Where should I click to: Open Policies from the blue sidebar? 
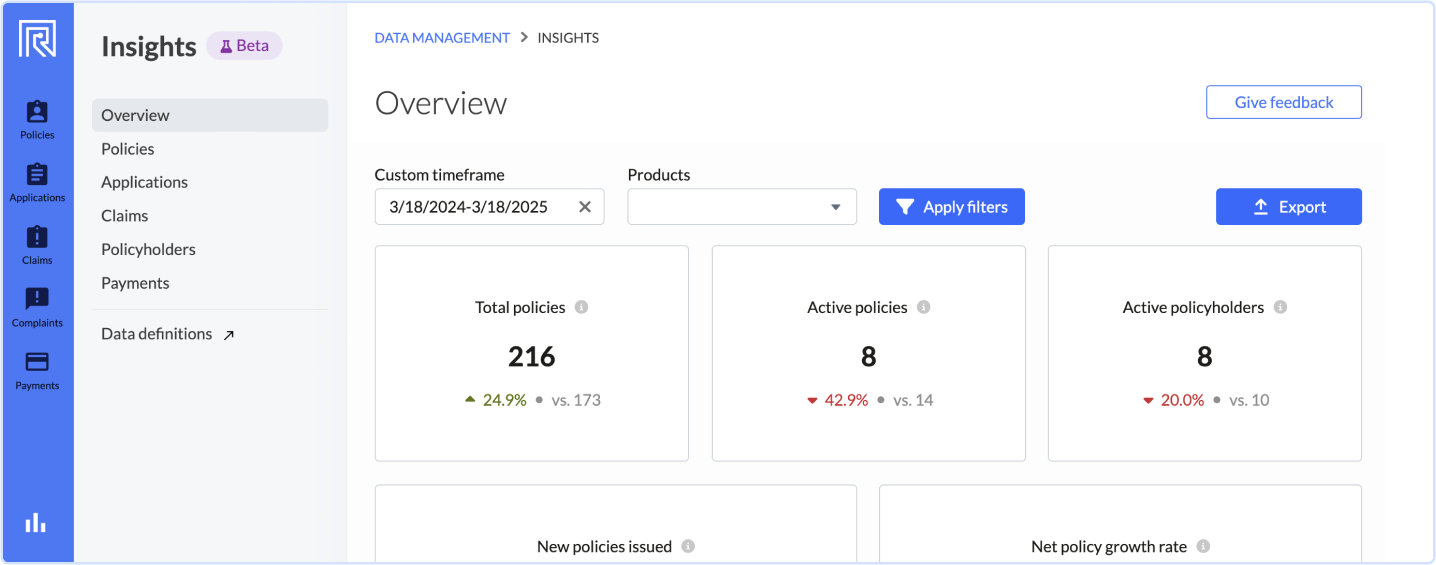(37, 120)
